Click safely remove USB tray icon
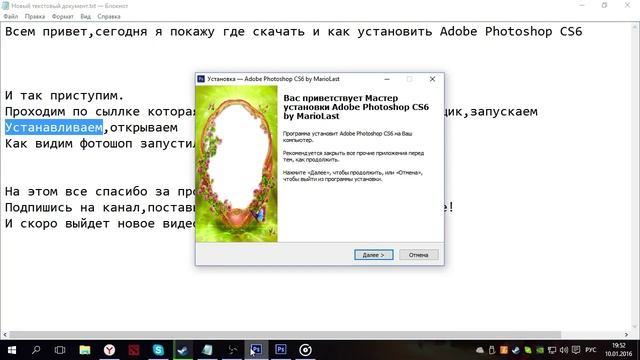Screen dimensions: 640x360 point(492,350)
